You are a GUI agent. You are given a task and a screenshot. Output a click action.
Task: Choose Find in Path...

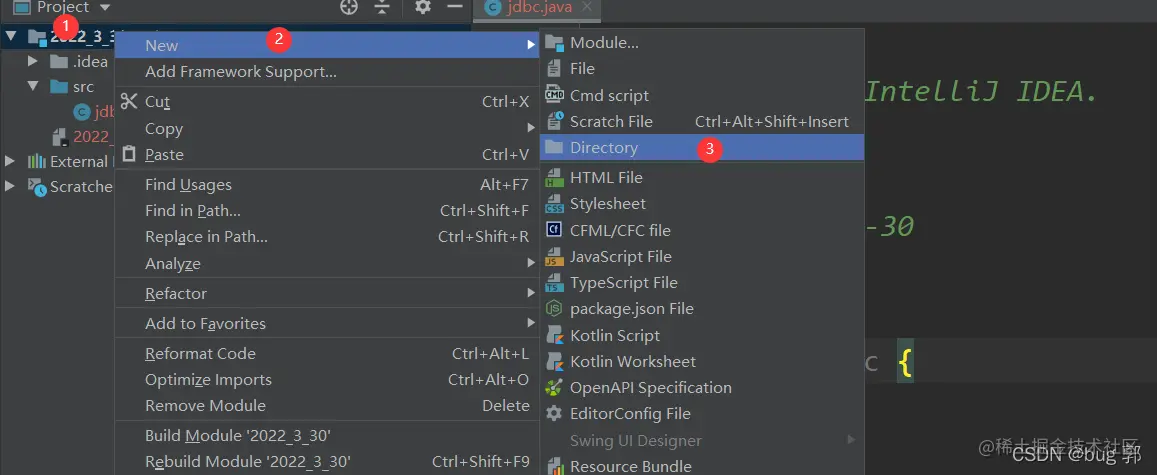tap(326, 210)
